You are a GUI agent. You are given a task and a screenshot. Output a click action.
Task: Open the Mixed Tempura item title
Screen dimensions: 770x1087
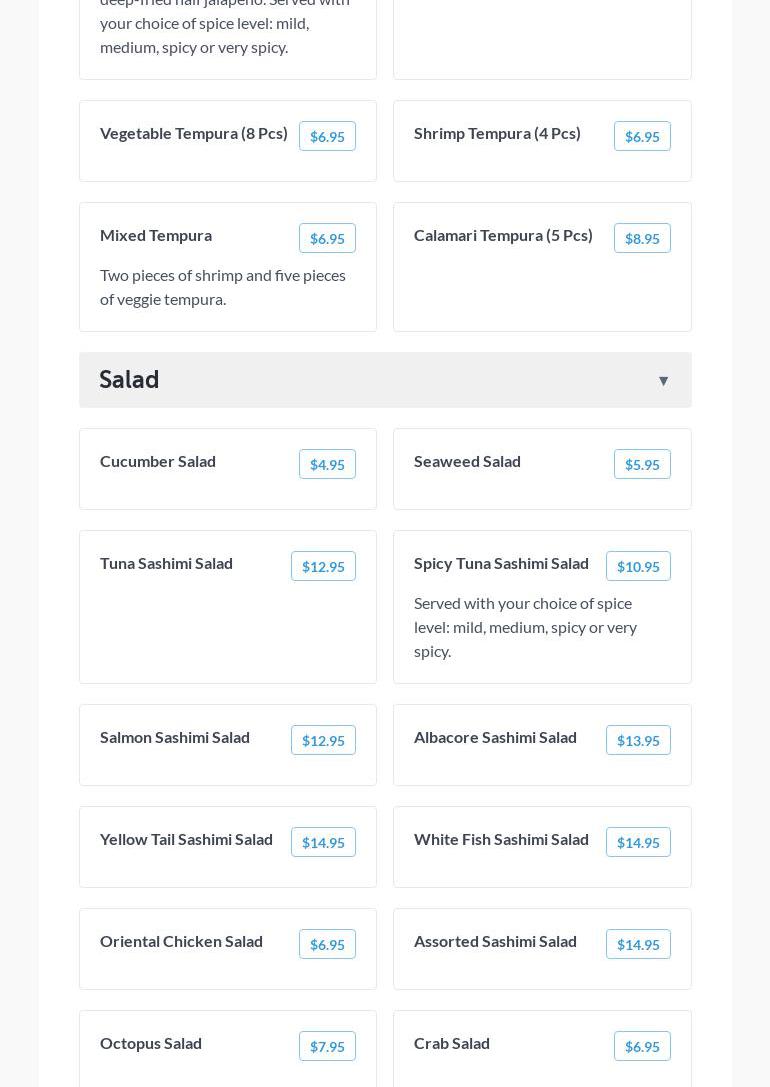point(156,235)
